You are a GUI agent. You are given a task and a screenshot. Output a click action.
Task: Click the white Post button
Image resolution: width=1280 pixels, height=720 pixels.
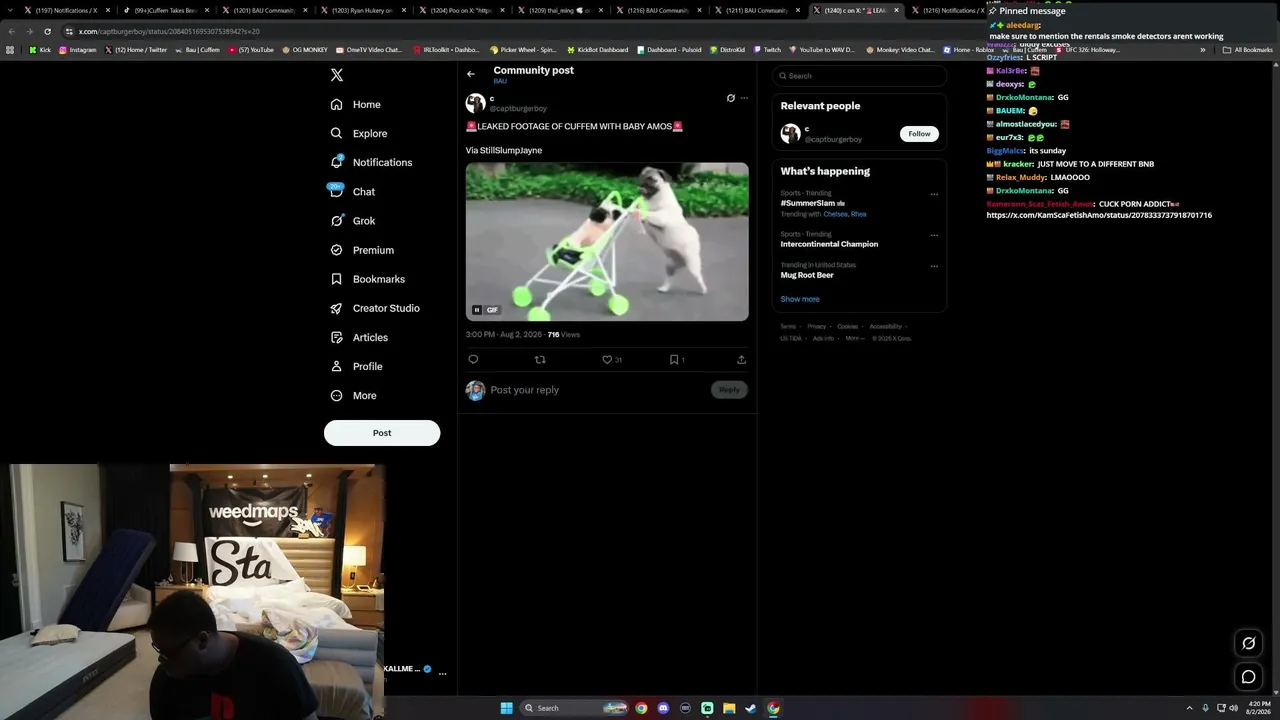coord(382,433)
